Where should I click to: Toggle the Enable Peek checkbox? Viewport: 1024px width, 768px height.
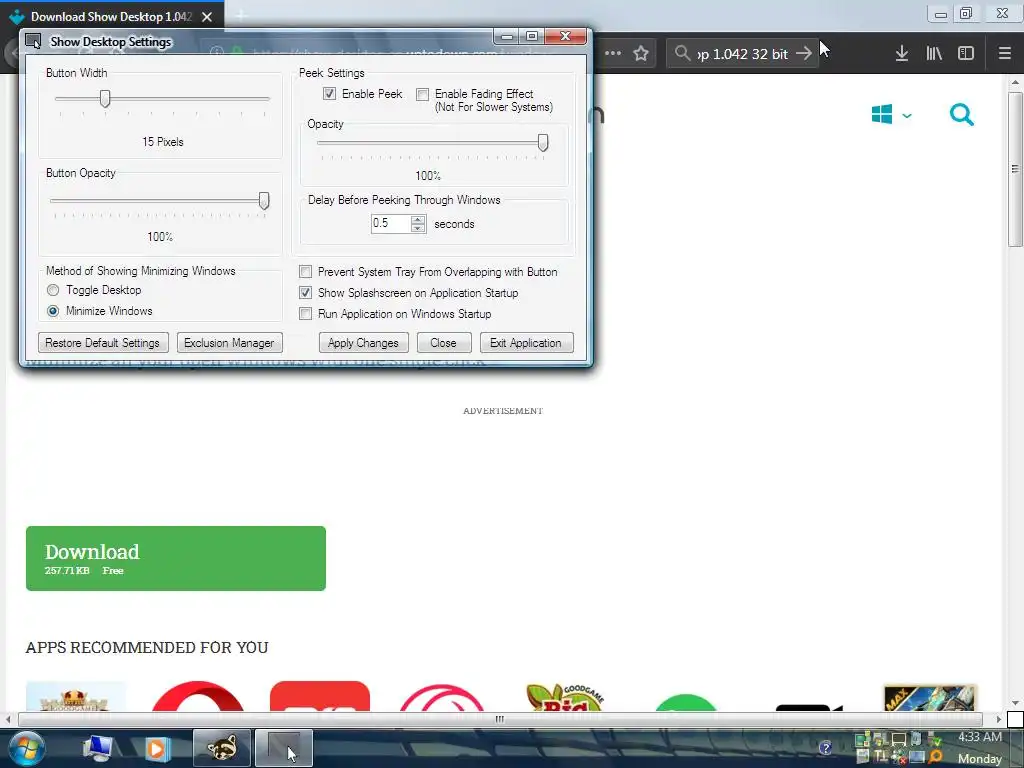click(329, 94)
